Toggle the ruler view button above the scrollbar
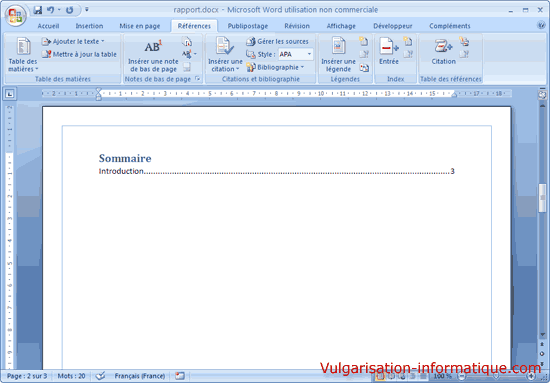550x383 pixels. [542, 94]
